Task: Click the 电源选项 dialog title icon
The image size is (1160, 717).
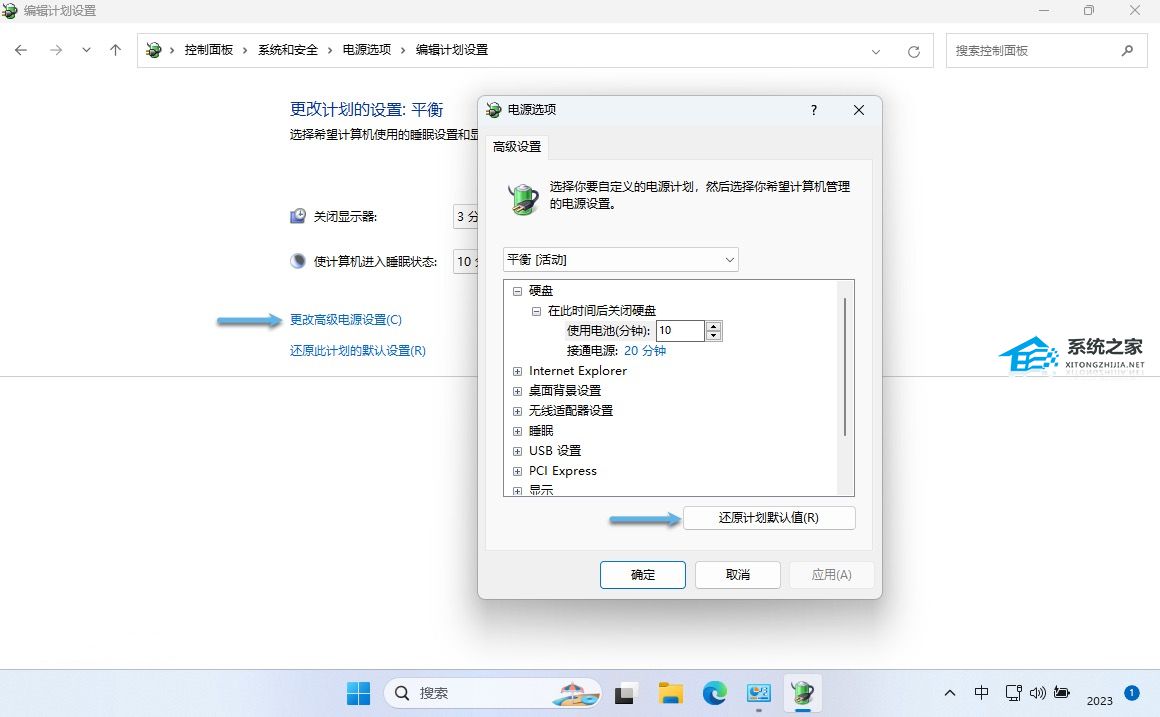Action: [x=493, y=110]
